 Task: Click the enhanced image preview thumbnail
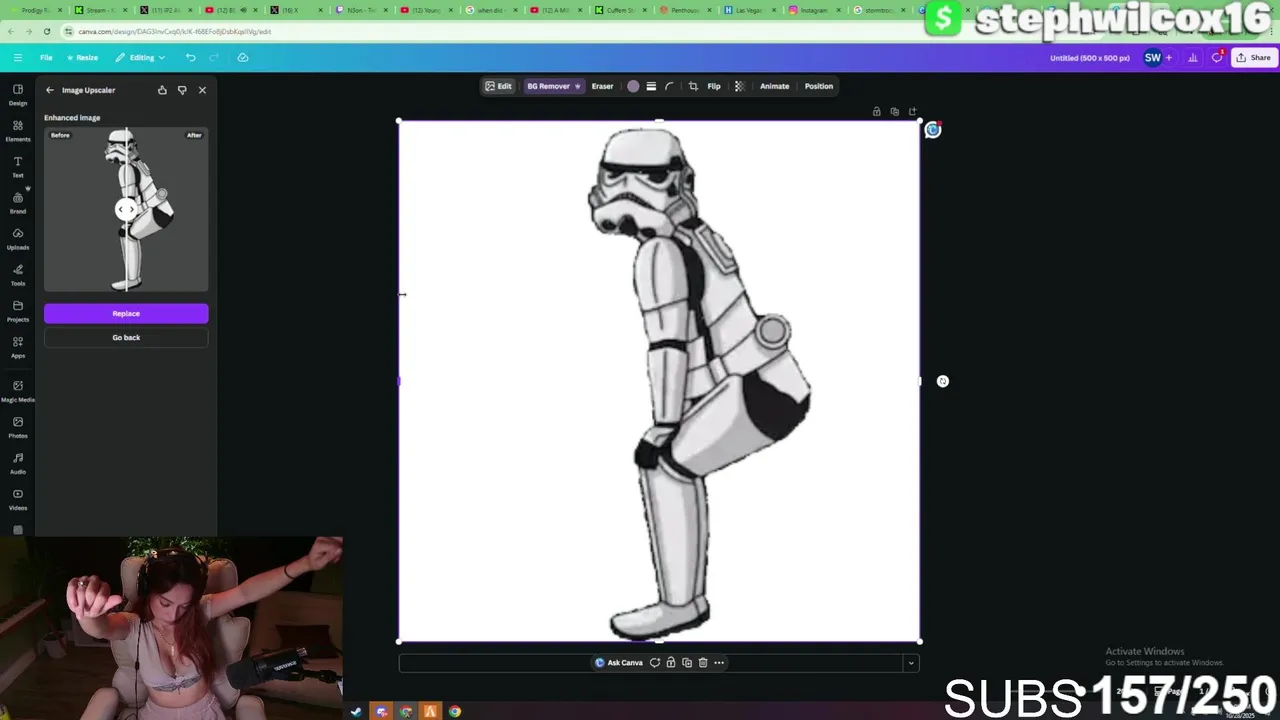click(x=126, y=209)
